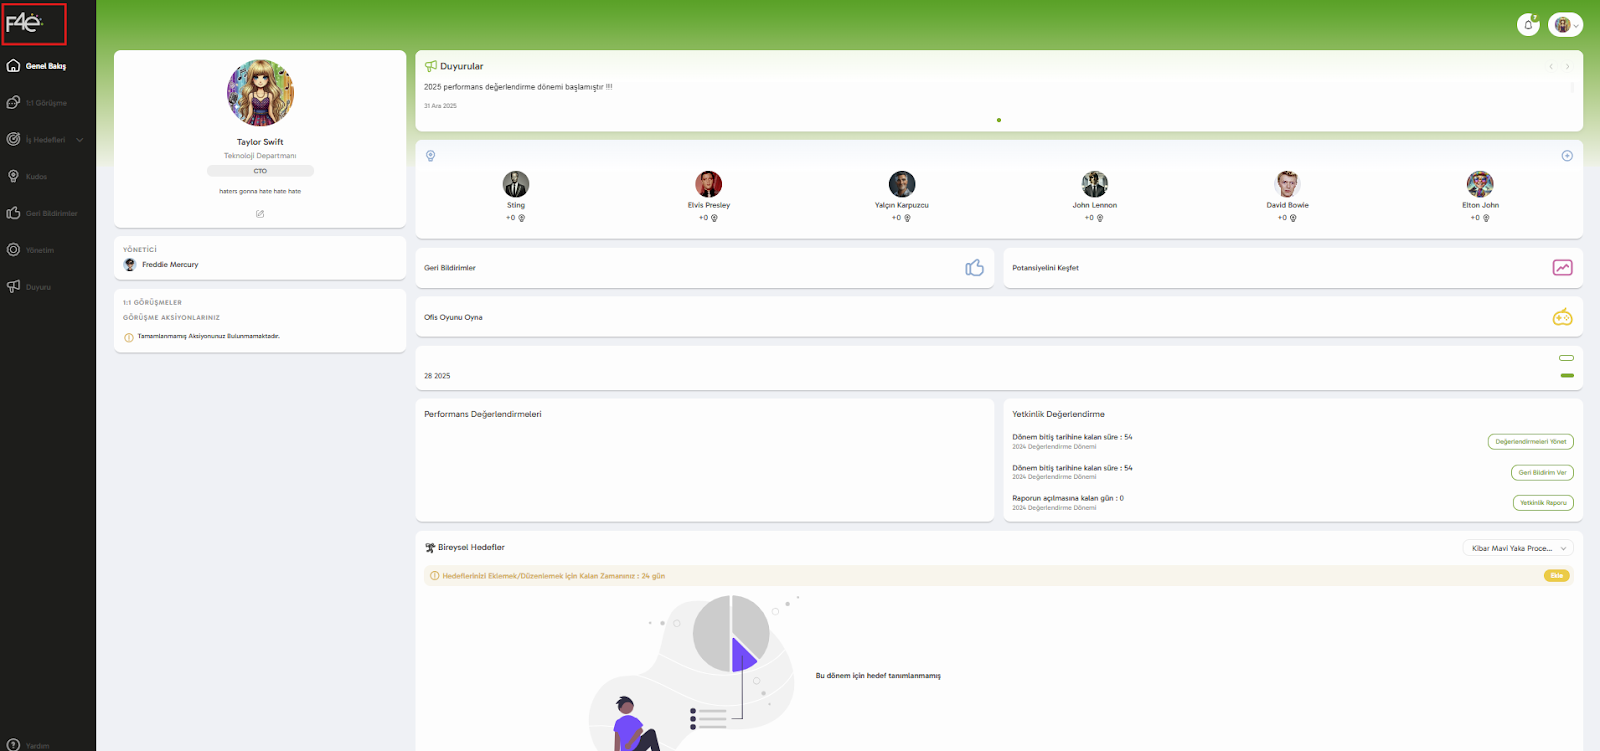
Task: Open the user avatar dropdown at top right
Action: (1565, 25)
